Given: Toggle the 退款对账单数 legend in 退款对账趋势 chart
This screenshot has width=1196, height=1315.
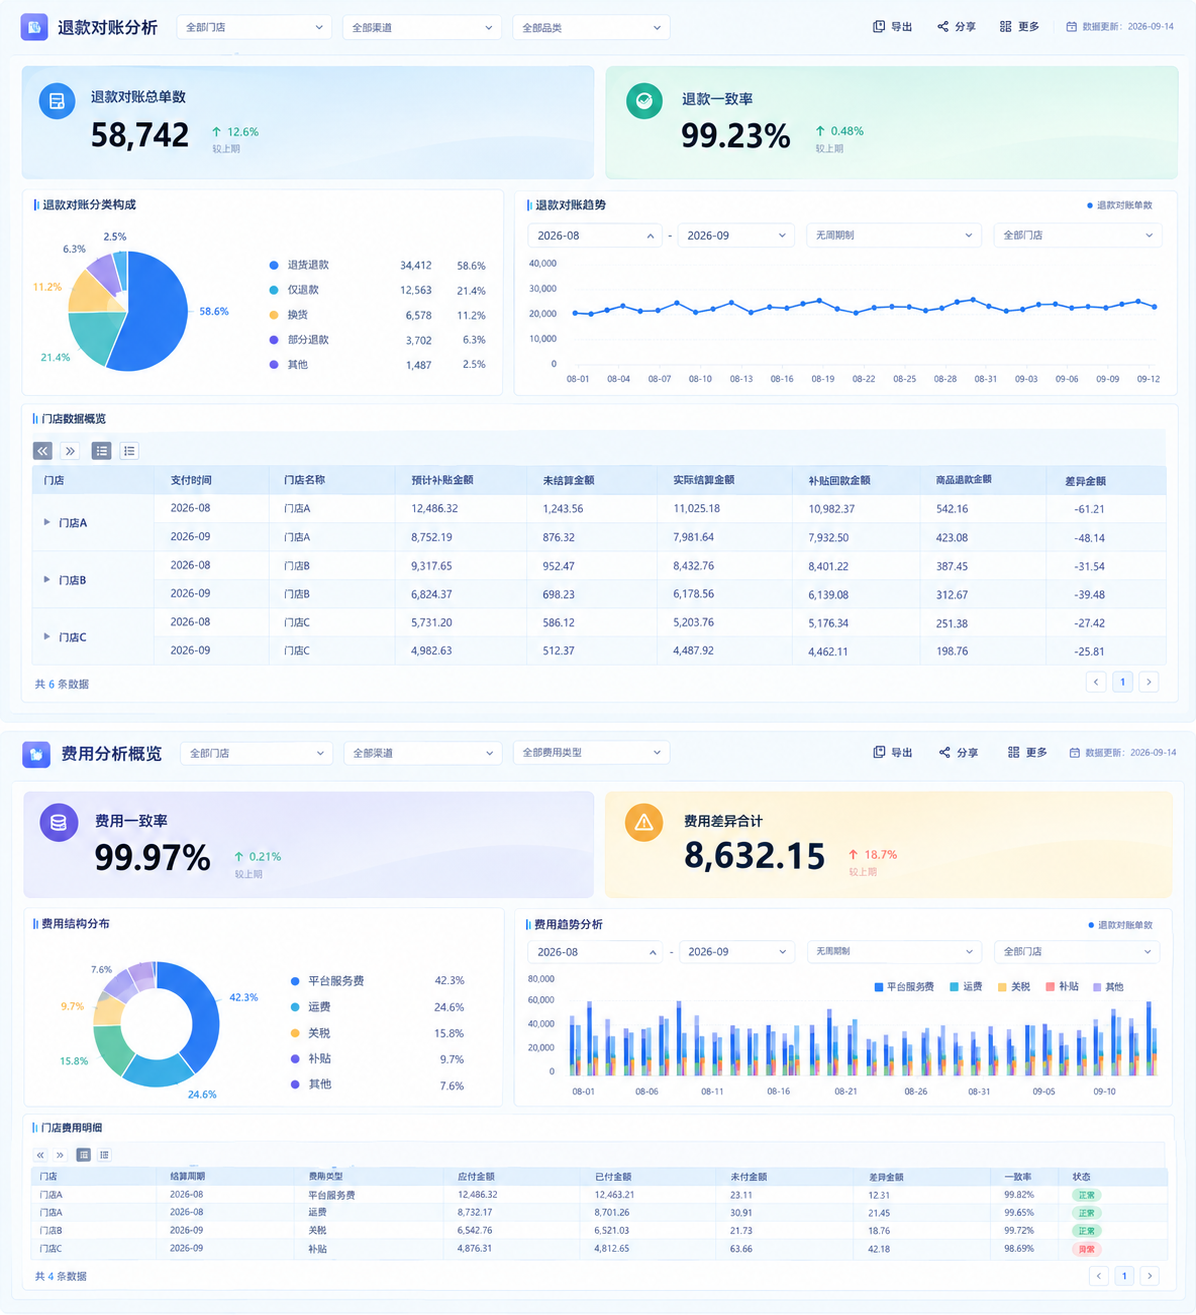Looking at the screenshot, I should pos(1120,205).
